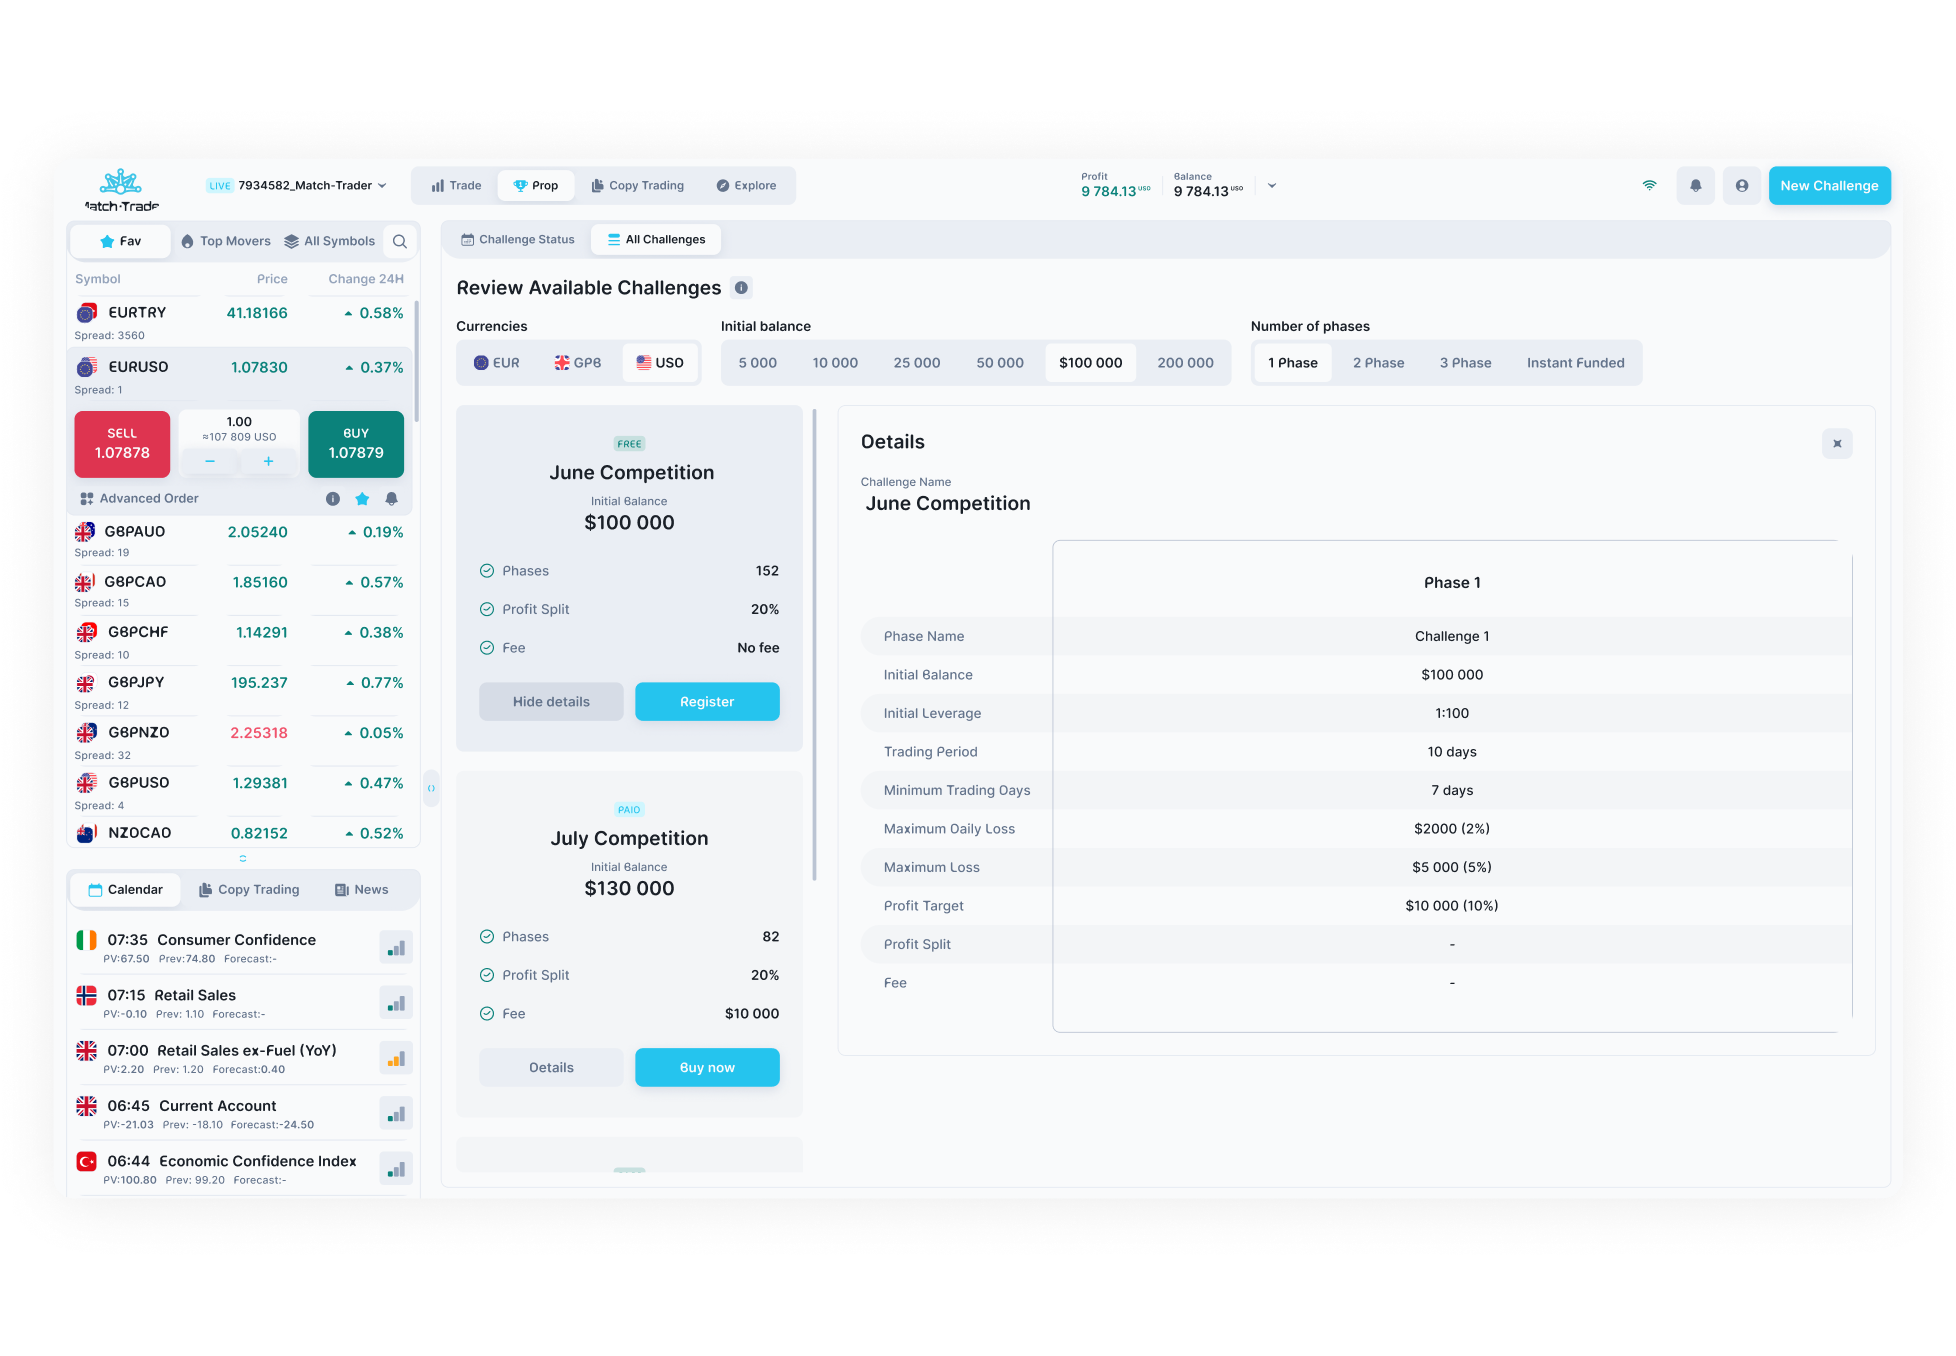Click info icon beside Review Available Challenges
The image size is (1956, 1356).
point(741,288)
